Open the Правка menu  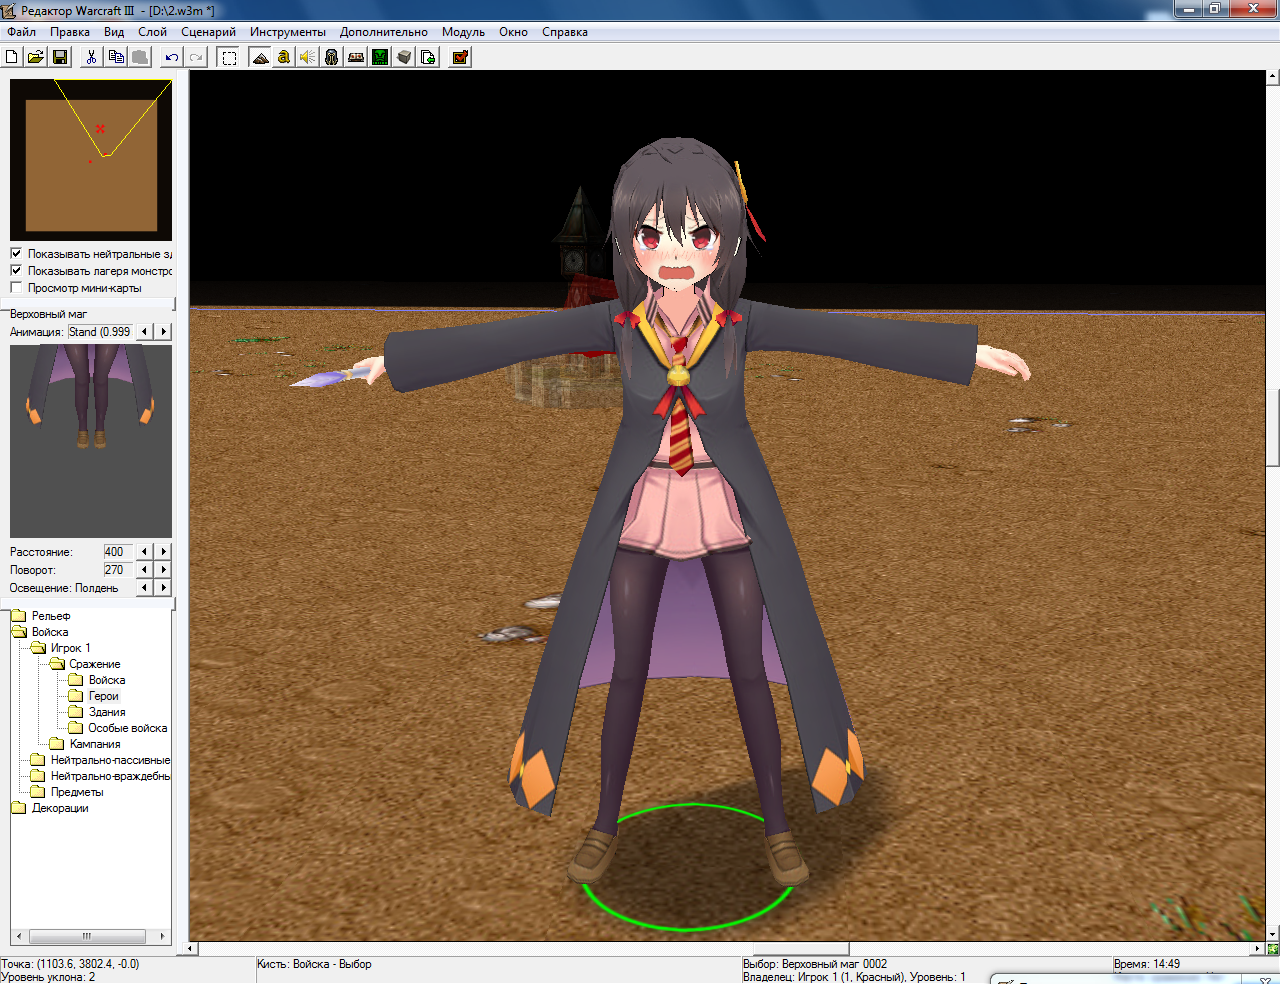(70, 32)
